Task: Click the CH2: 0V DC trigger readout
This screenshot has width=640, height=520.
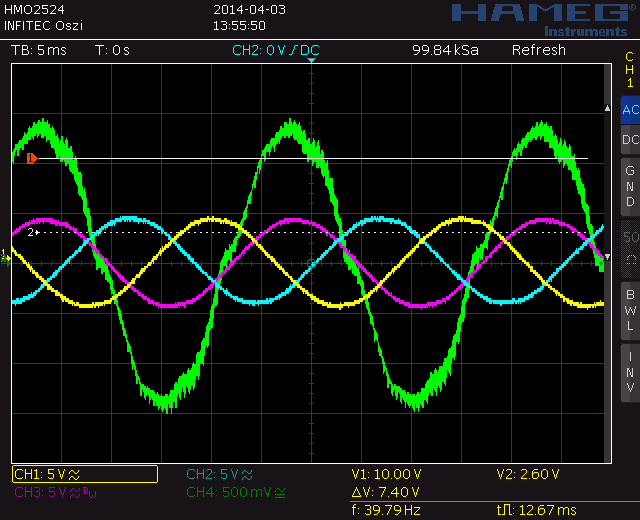Action: tap(276, 50)
